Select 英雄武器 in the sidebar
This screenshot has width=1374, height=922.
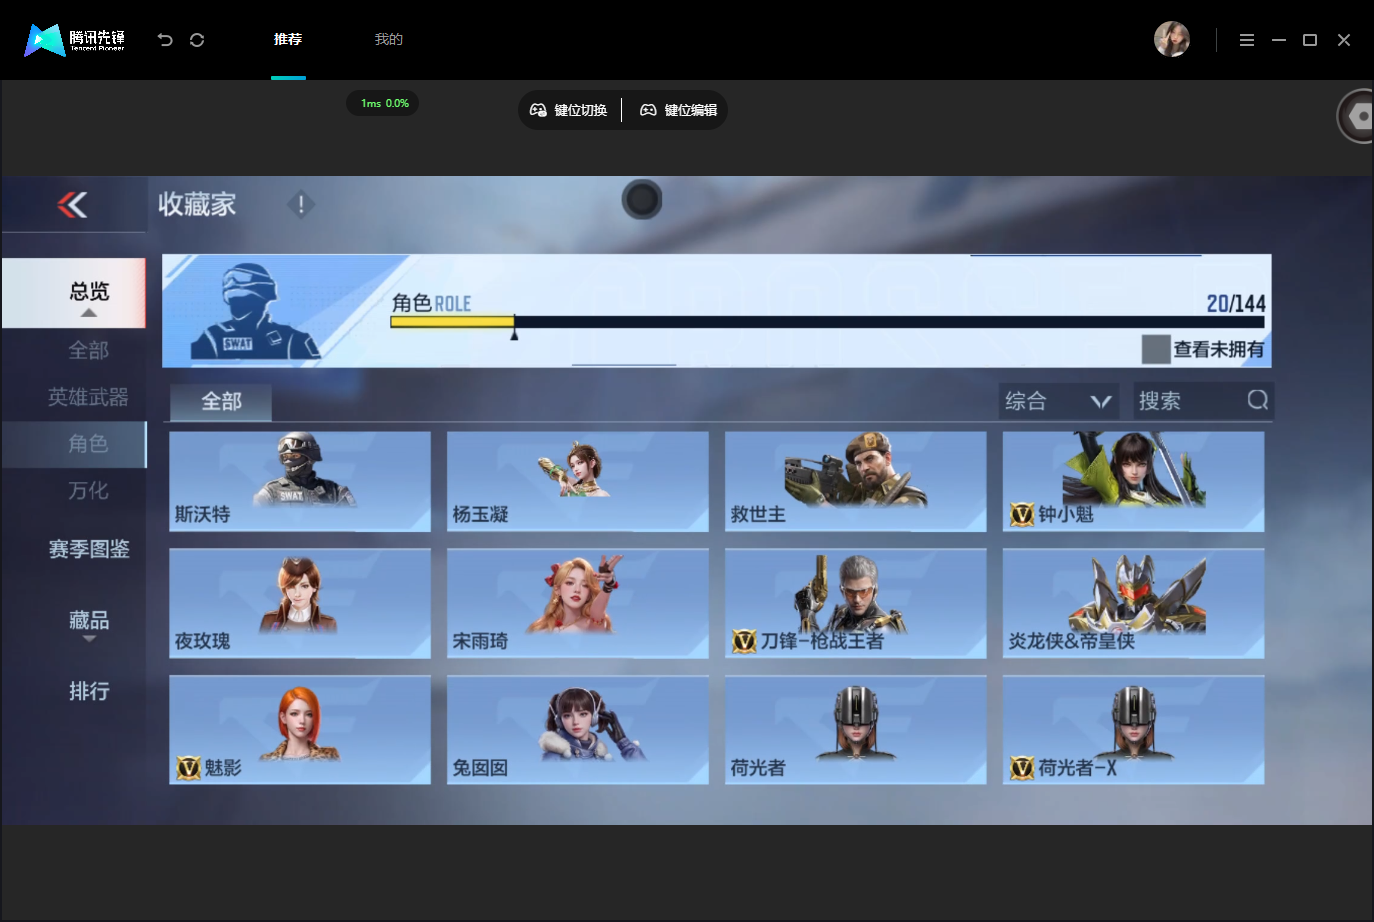point(88,397)
